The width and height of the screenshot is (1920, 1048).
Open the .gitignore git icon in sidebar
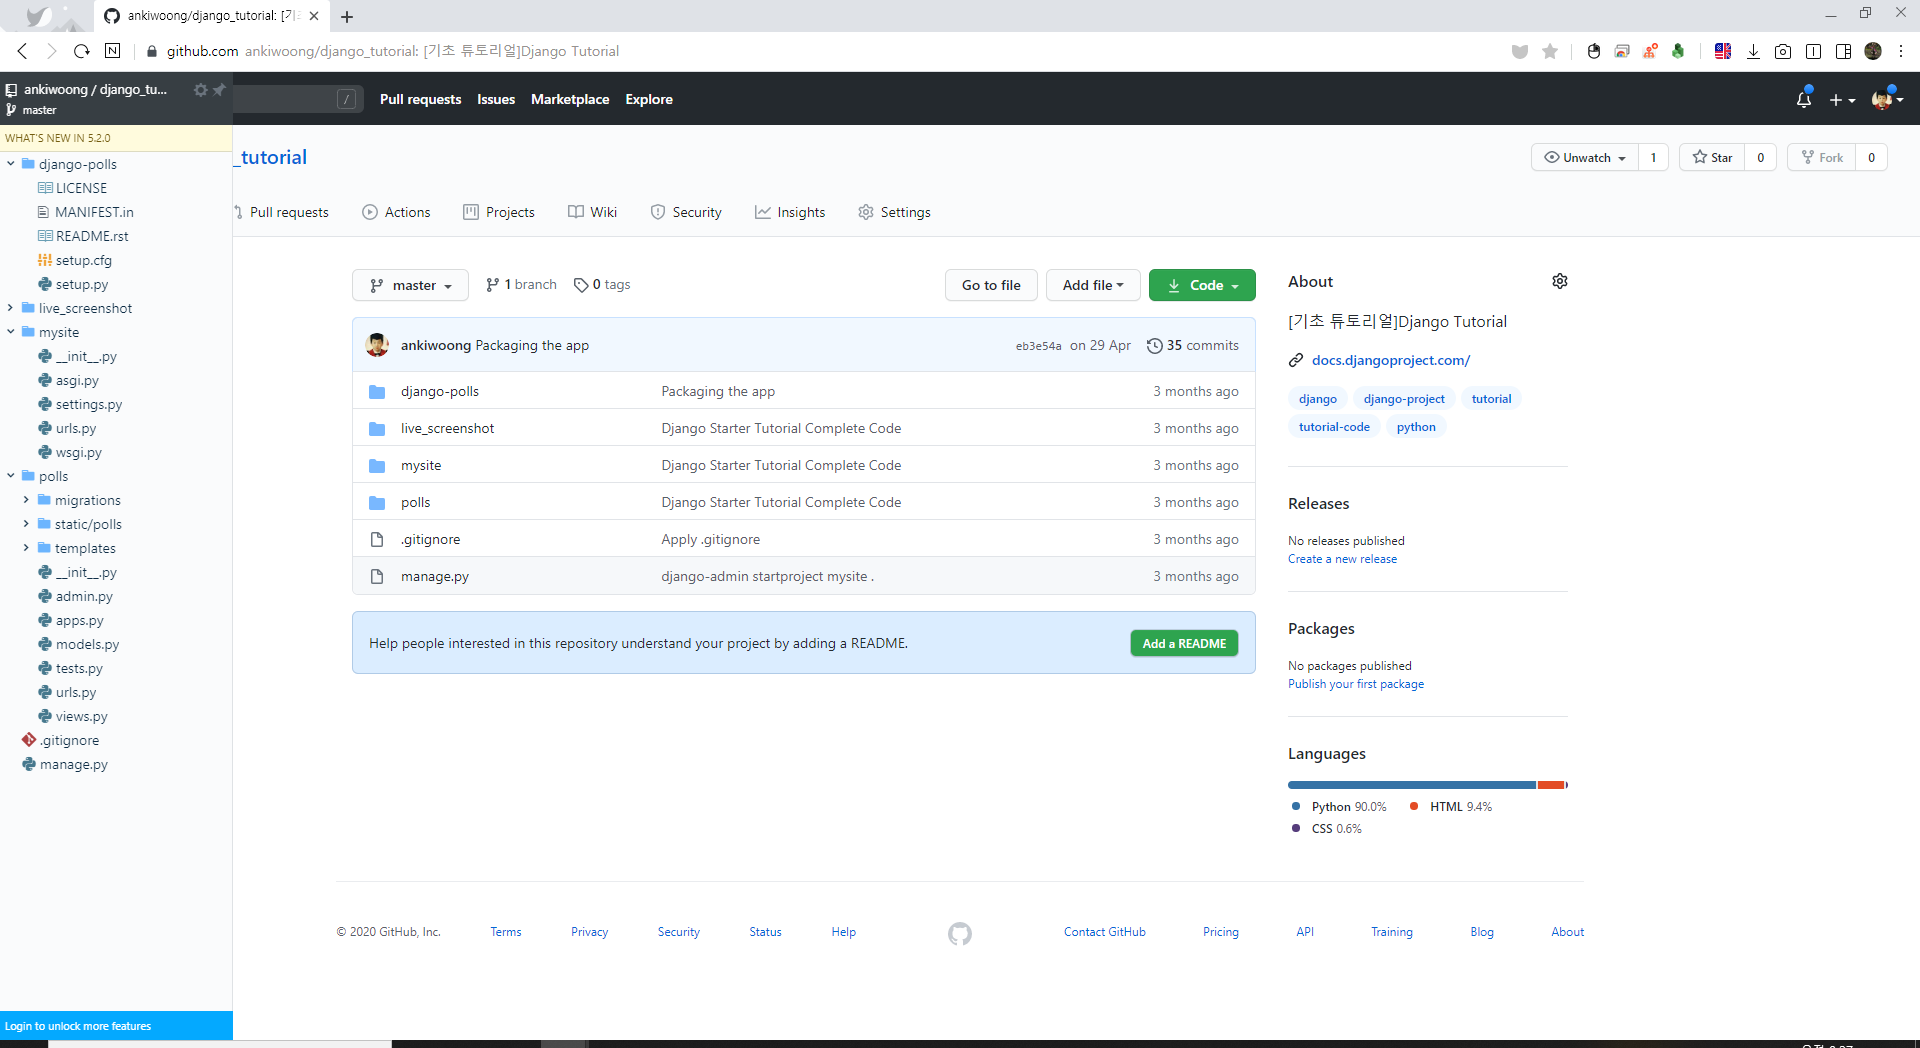29,740
